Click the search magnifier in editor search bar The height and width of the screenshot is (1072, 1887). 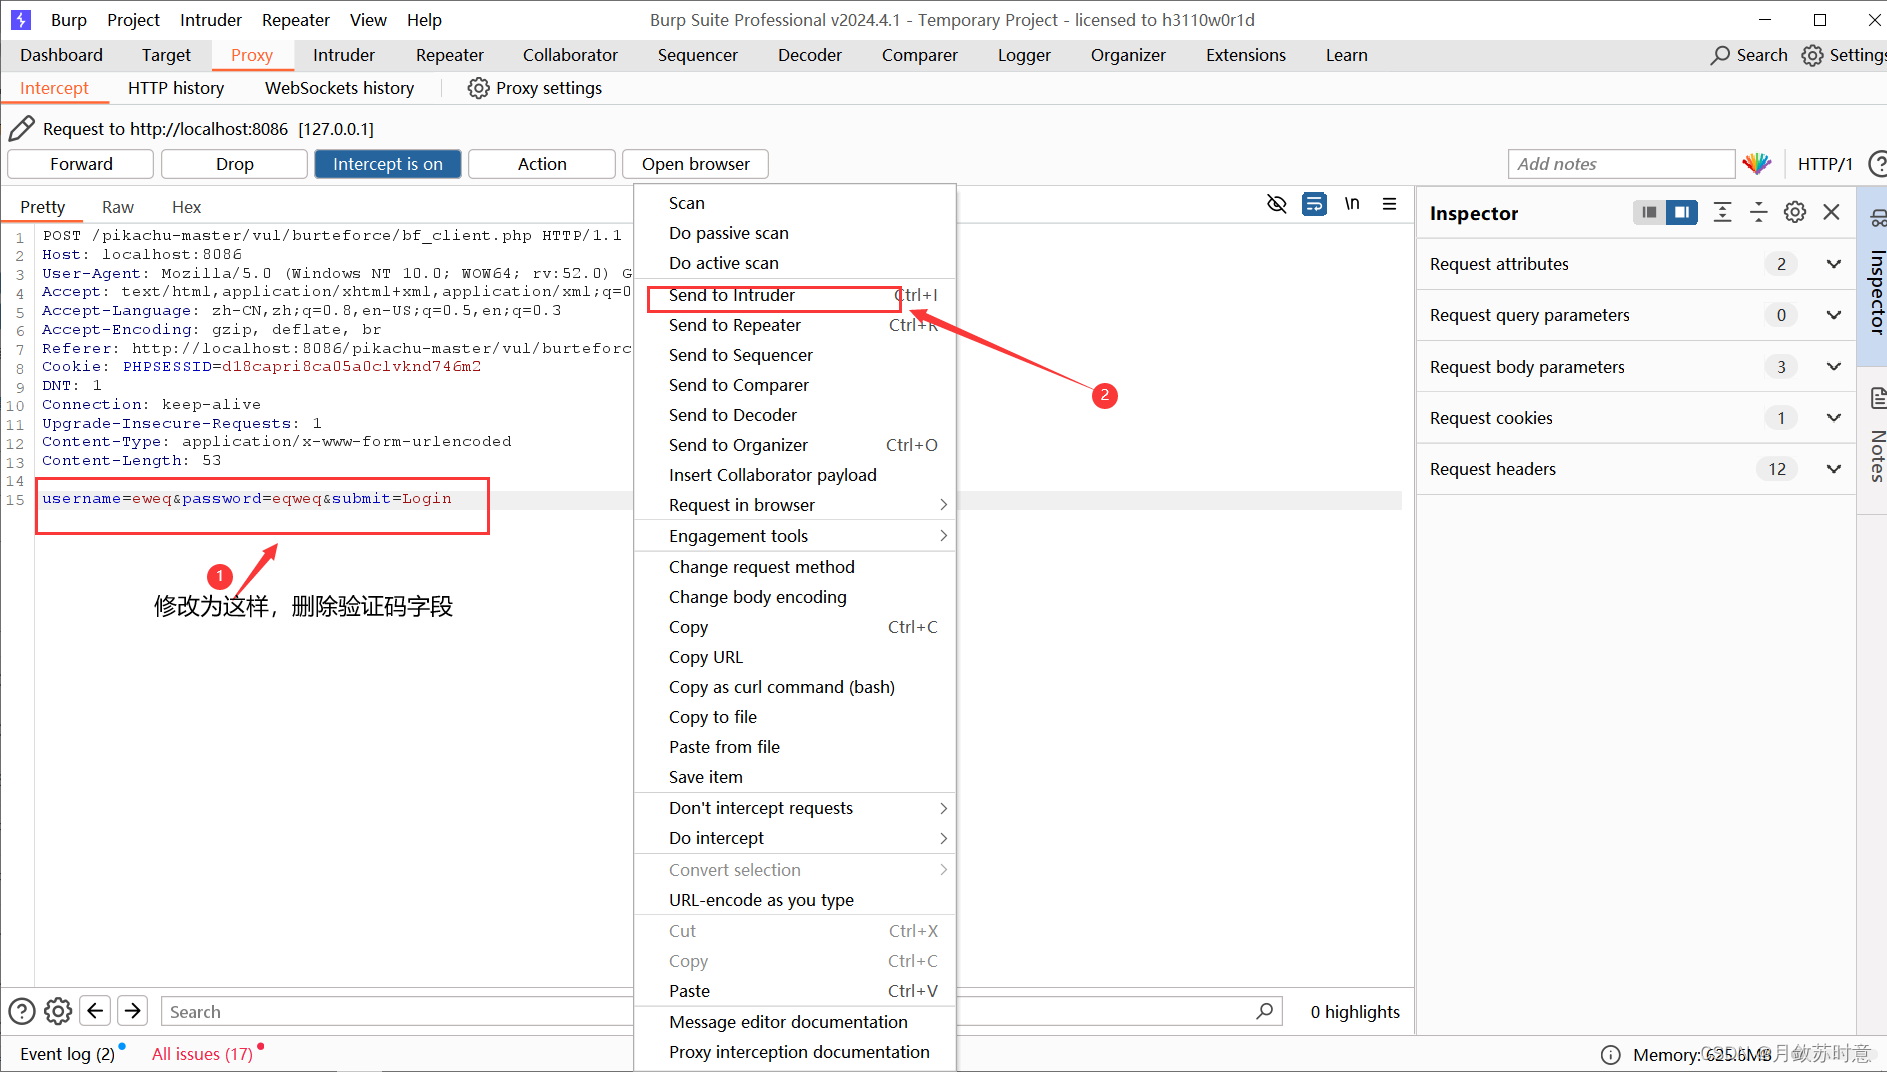point(1265,1011)
